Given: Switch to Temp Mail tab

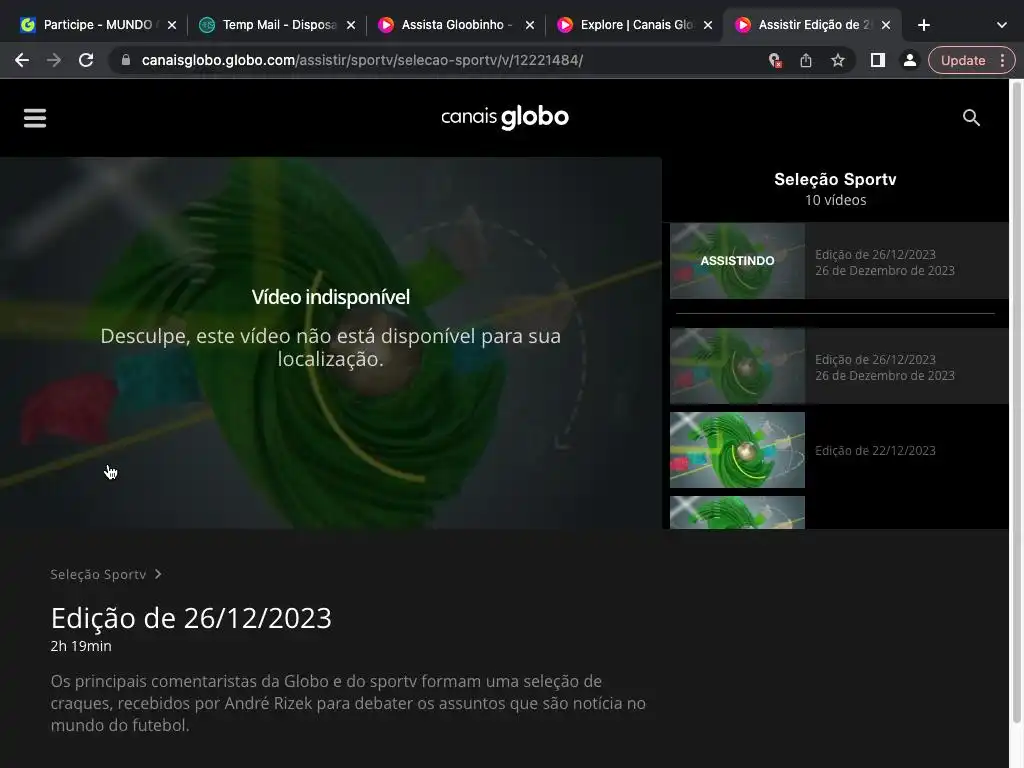Looking at the screenshot, I should tap(278, 25).
